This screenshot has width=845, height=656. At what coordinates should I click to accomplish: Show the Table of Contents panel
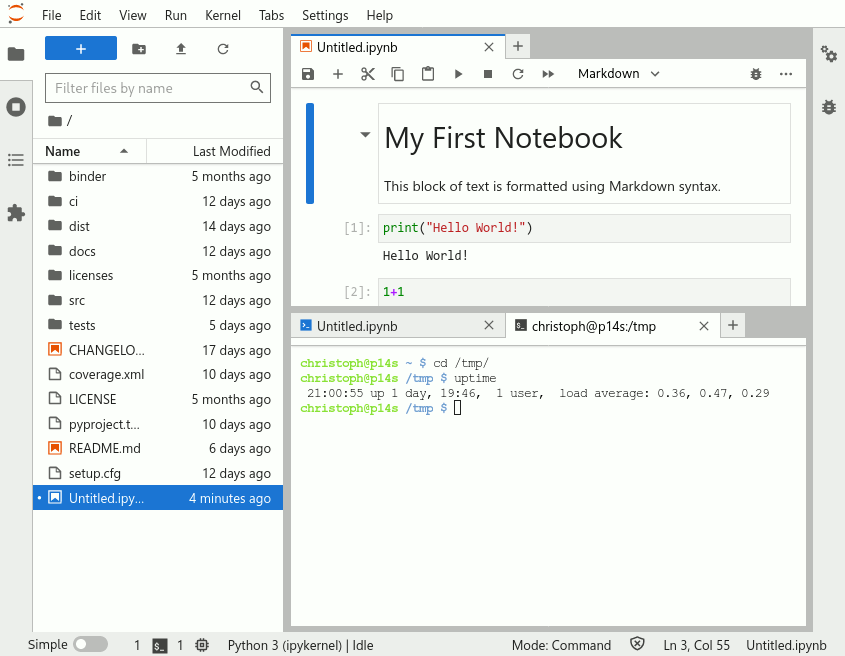(16, 160)
